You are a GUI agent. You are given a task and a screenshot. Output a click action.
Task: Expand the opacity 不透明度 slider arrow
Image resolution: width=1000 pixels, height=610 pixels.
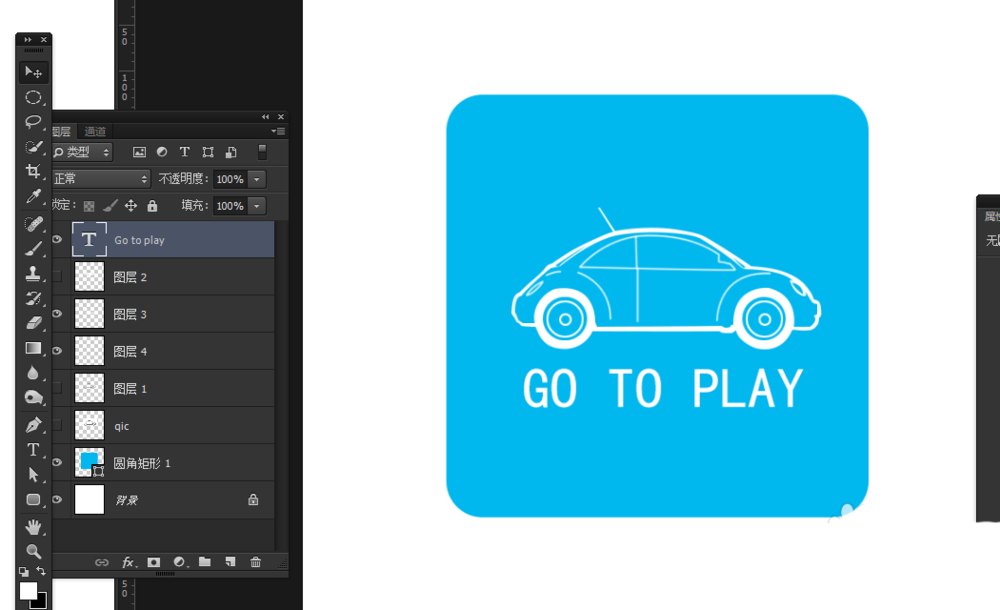(x=257, y=179)
